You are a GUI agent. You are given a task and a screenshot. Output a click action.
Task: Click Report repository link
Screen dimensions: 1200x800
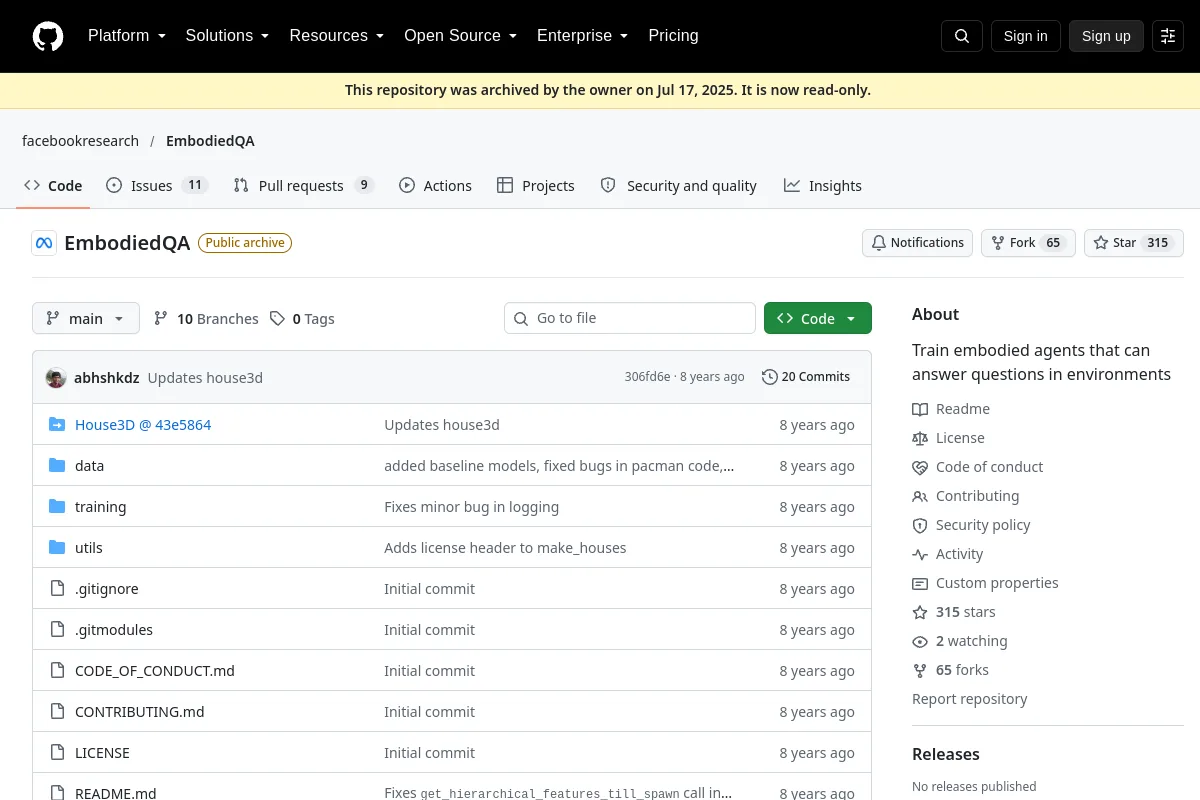click(969, 699)
